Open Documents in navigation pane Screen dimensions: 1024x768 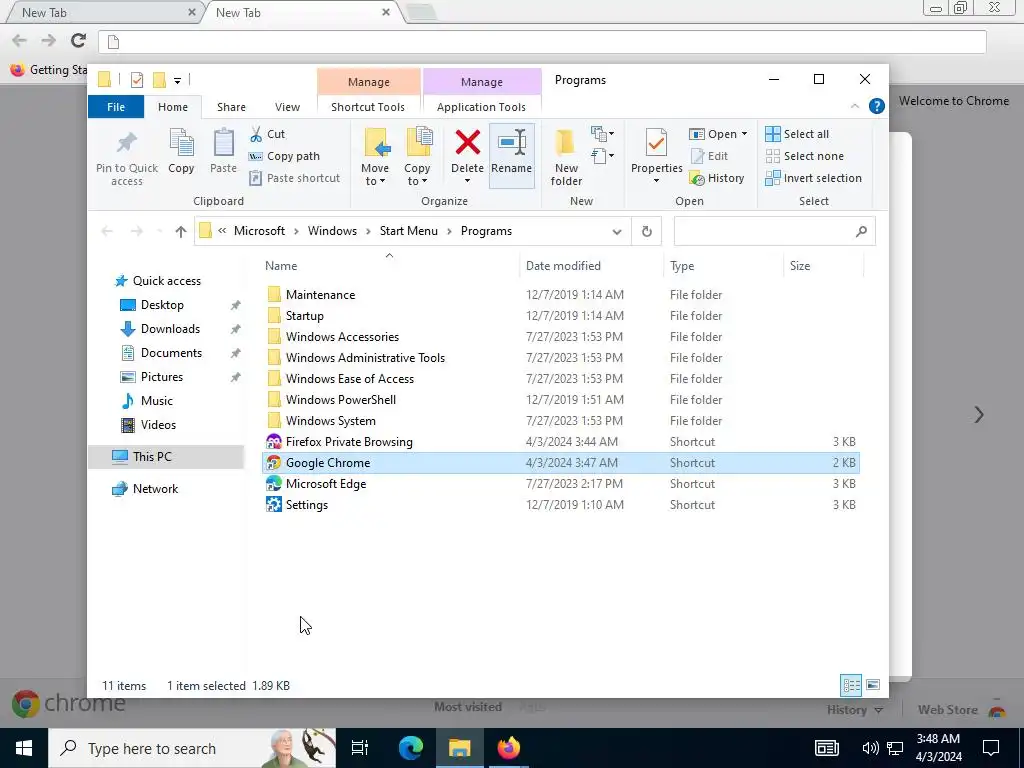point(171,353)
